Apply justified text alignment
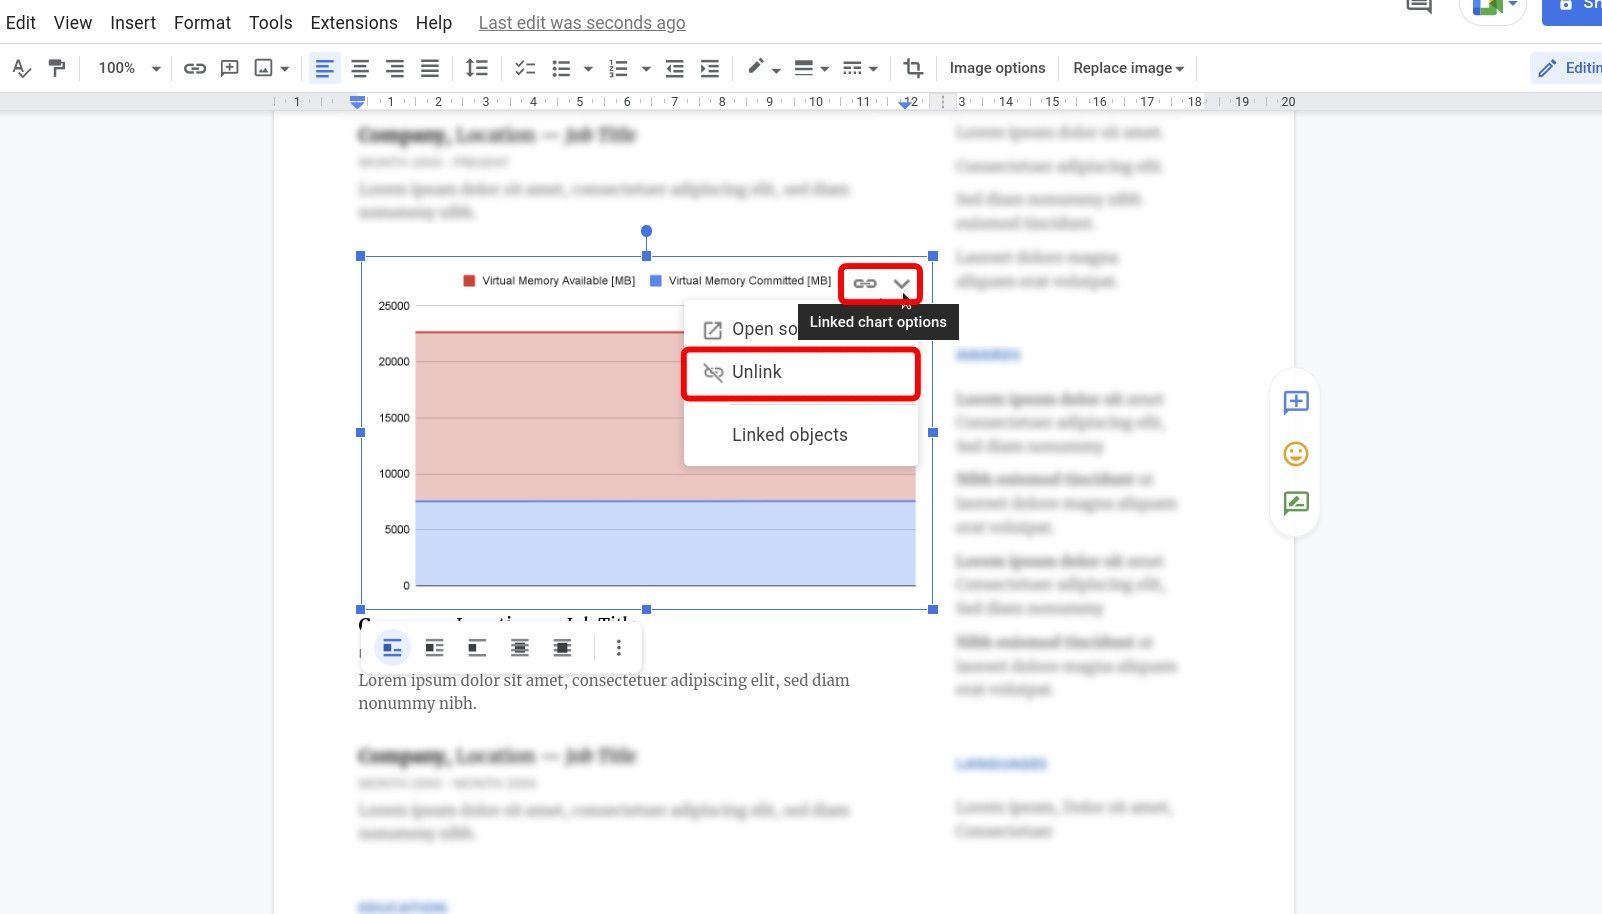 click(x=430, y=67)
